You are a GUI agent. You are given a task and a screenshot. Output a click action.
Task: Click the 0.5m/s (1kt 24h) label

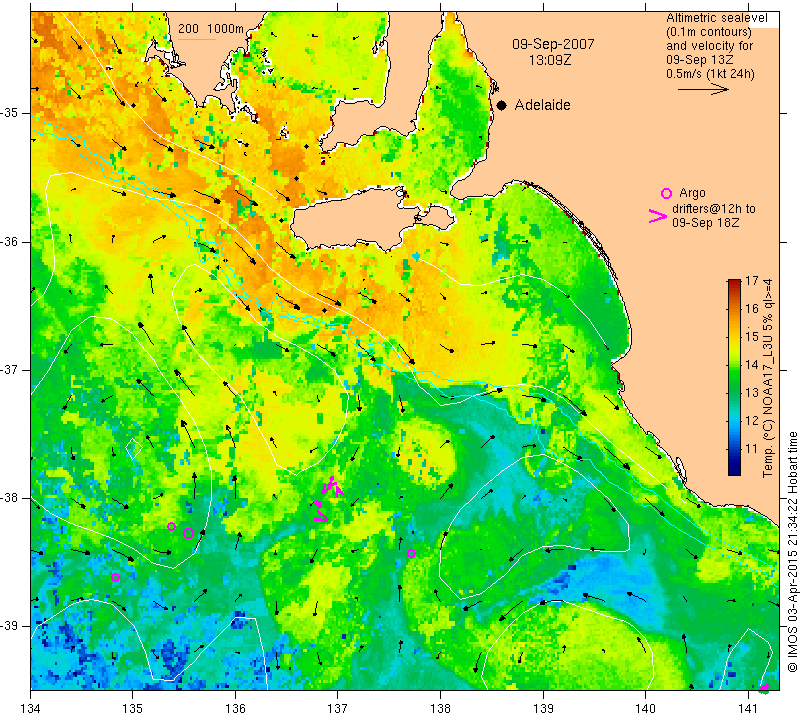click(x=710, y=74)
